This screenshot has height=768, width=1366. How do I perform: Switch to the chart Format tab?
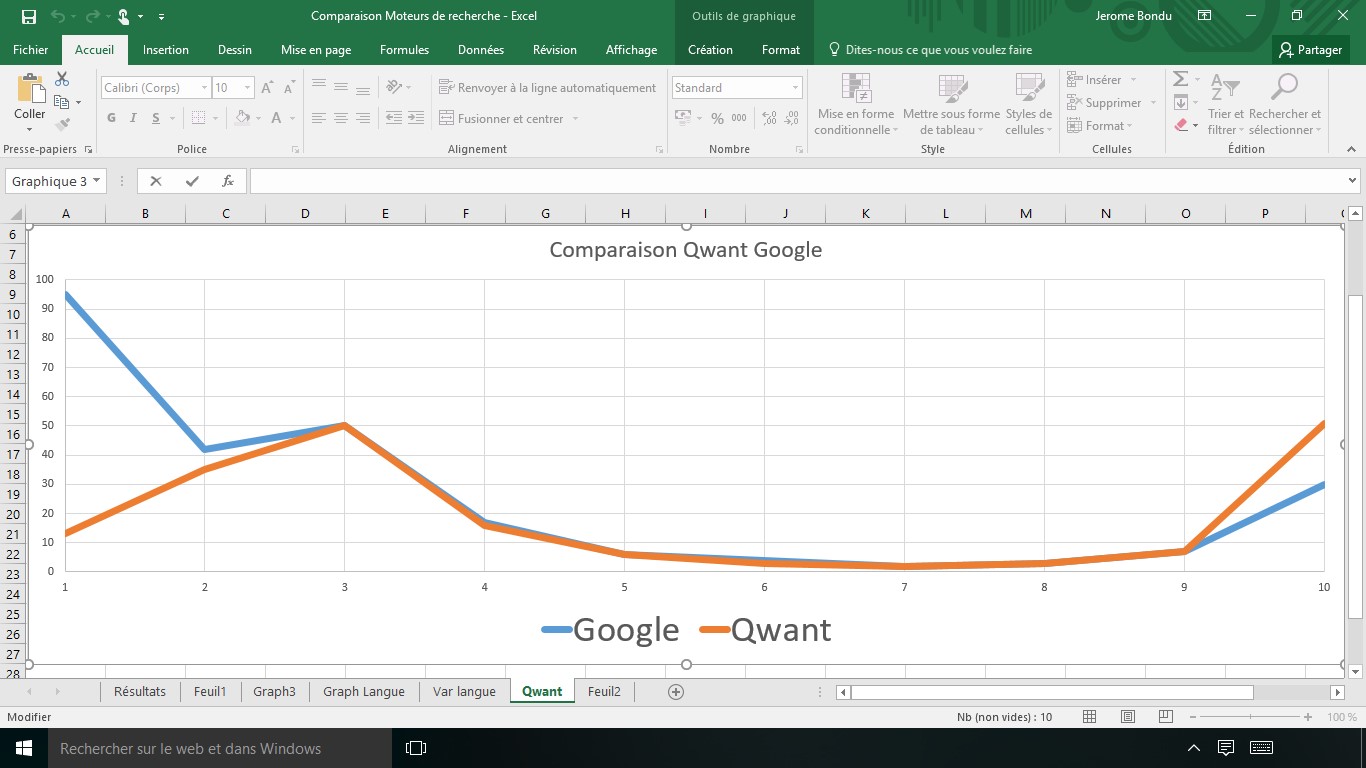[781, 50]
